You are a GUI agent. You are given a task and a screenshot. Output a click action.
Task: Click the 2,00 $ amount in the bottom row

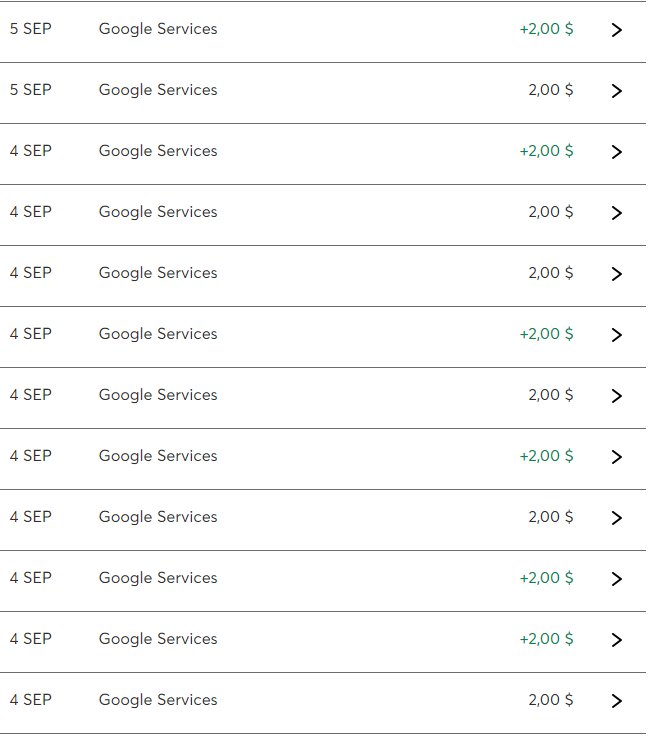550,700
